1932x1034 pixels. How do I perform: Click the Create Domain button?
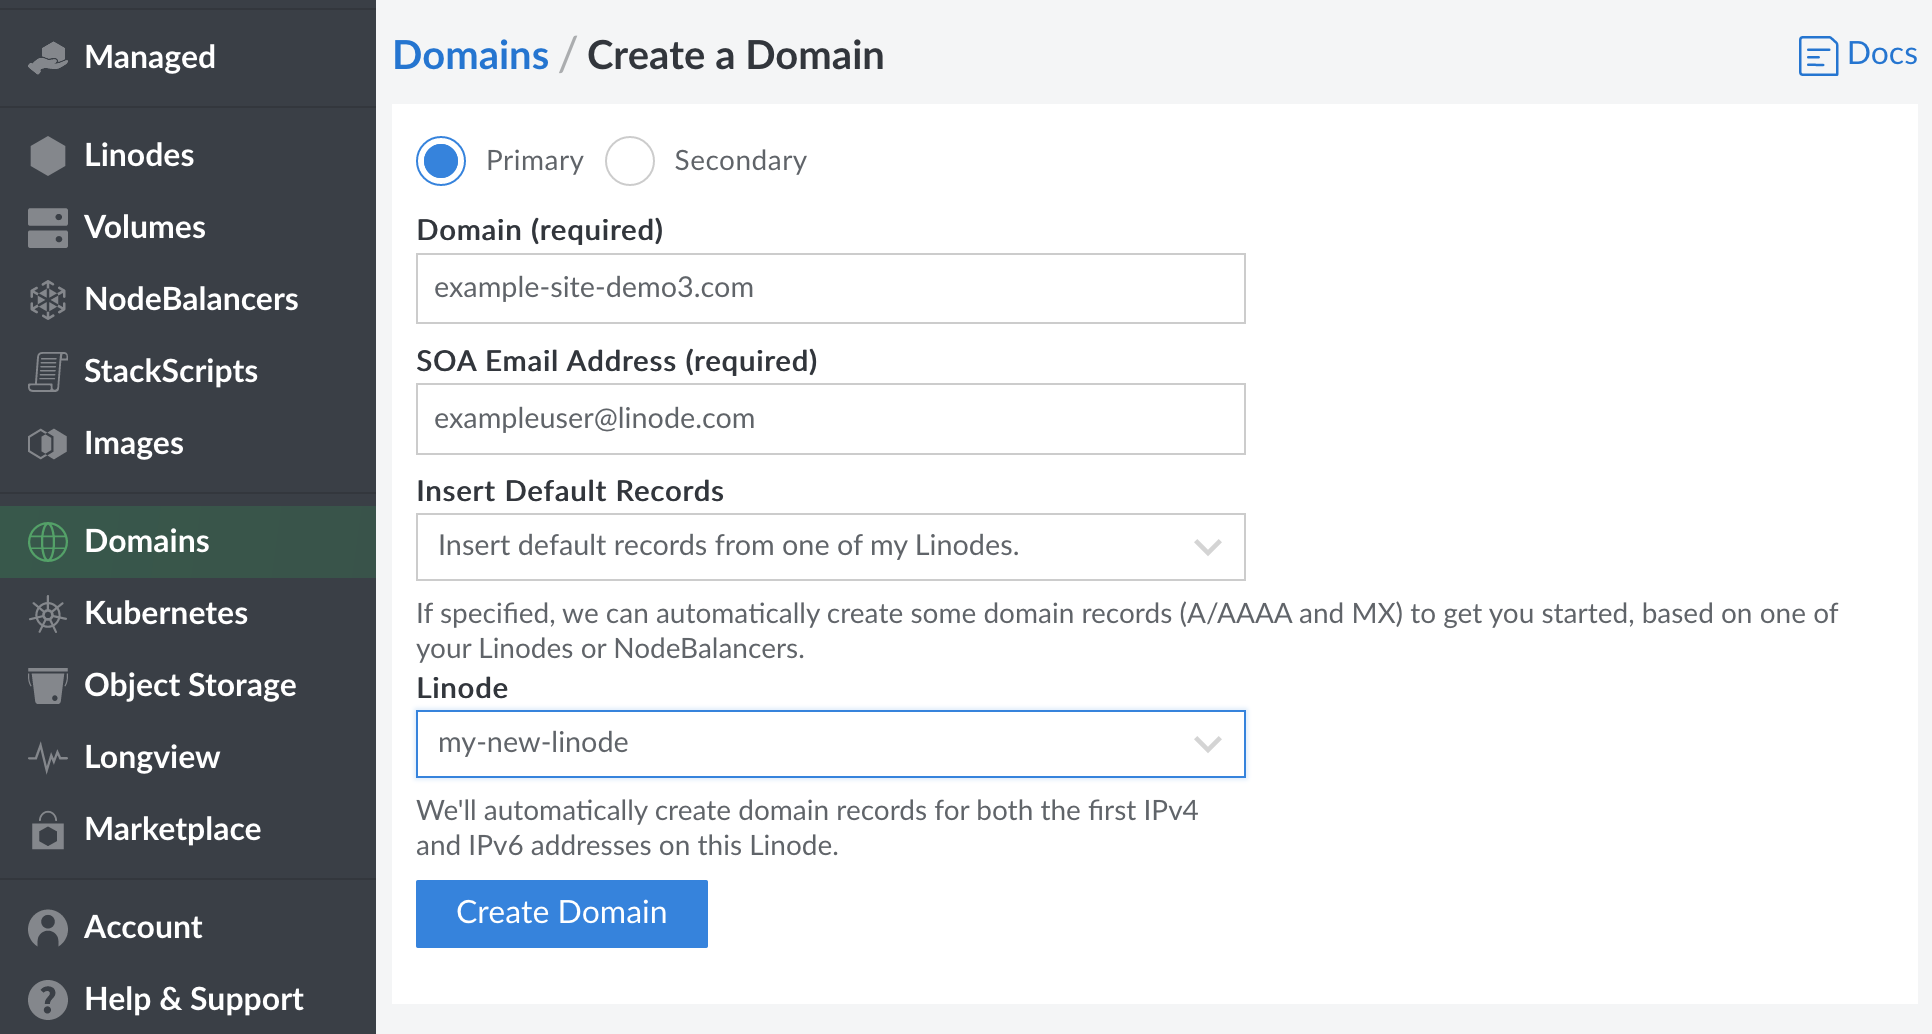coord(561,913)
